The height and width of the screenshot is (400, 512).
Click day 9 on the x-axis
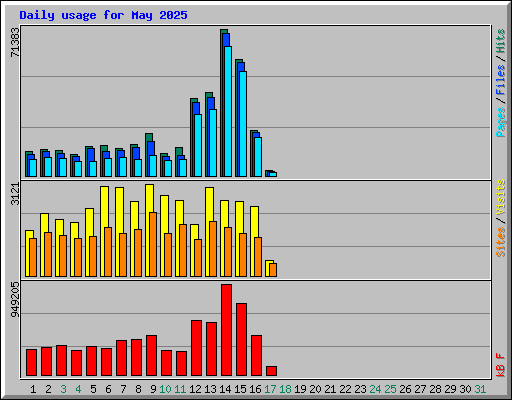pyautogui.click(x=153, y=389)
